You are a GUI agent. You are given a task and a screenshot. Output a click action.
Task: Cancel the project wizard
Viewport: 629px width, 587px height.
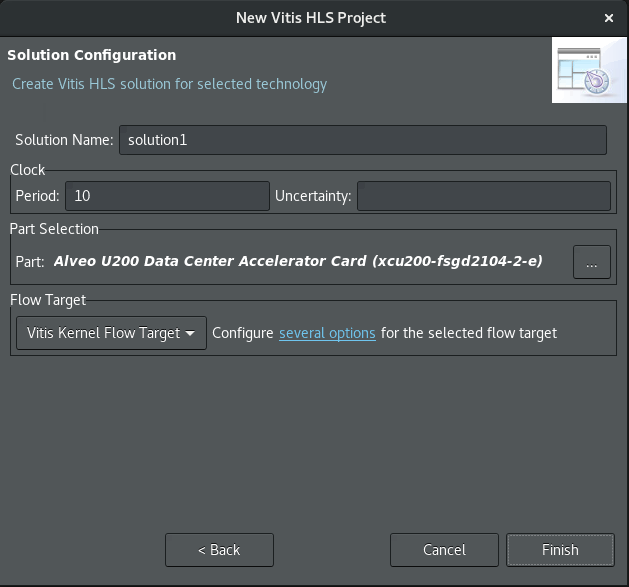[x=444, y=550]
